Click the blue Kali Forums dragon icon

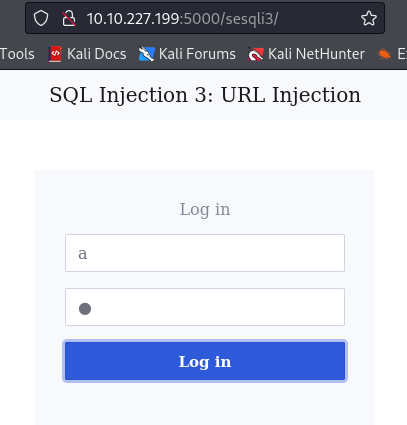(147, 54)
